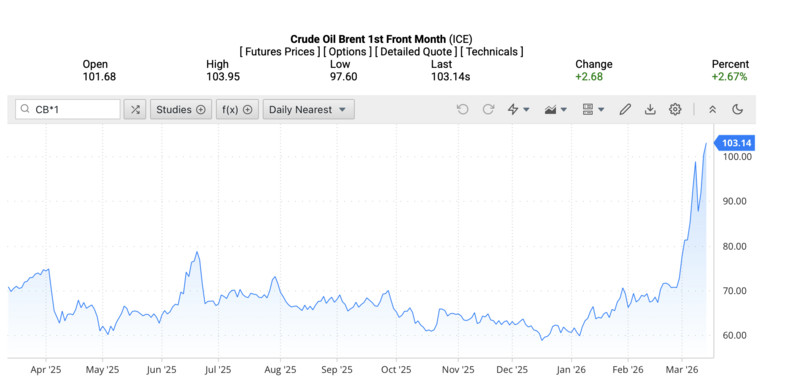
Task: Click the 90.00 y-axis label
Action: pyautogui.click(x=735, y=201)
